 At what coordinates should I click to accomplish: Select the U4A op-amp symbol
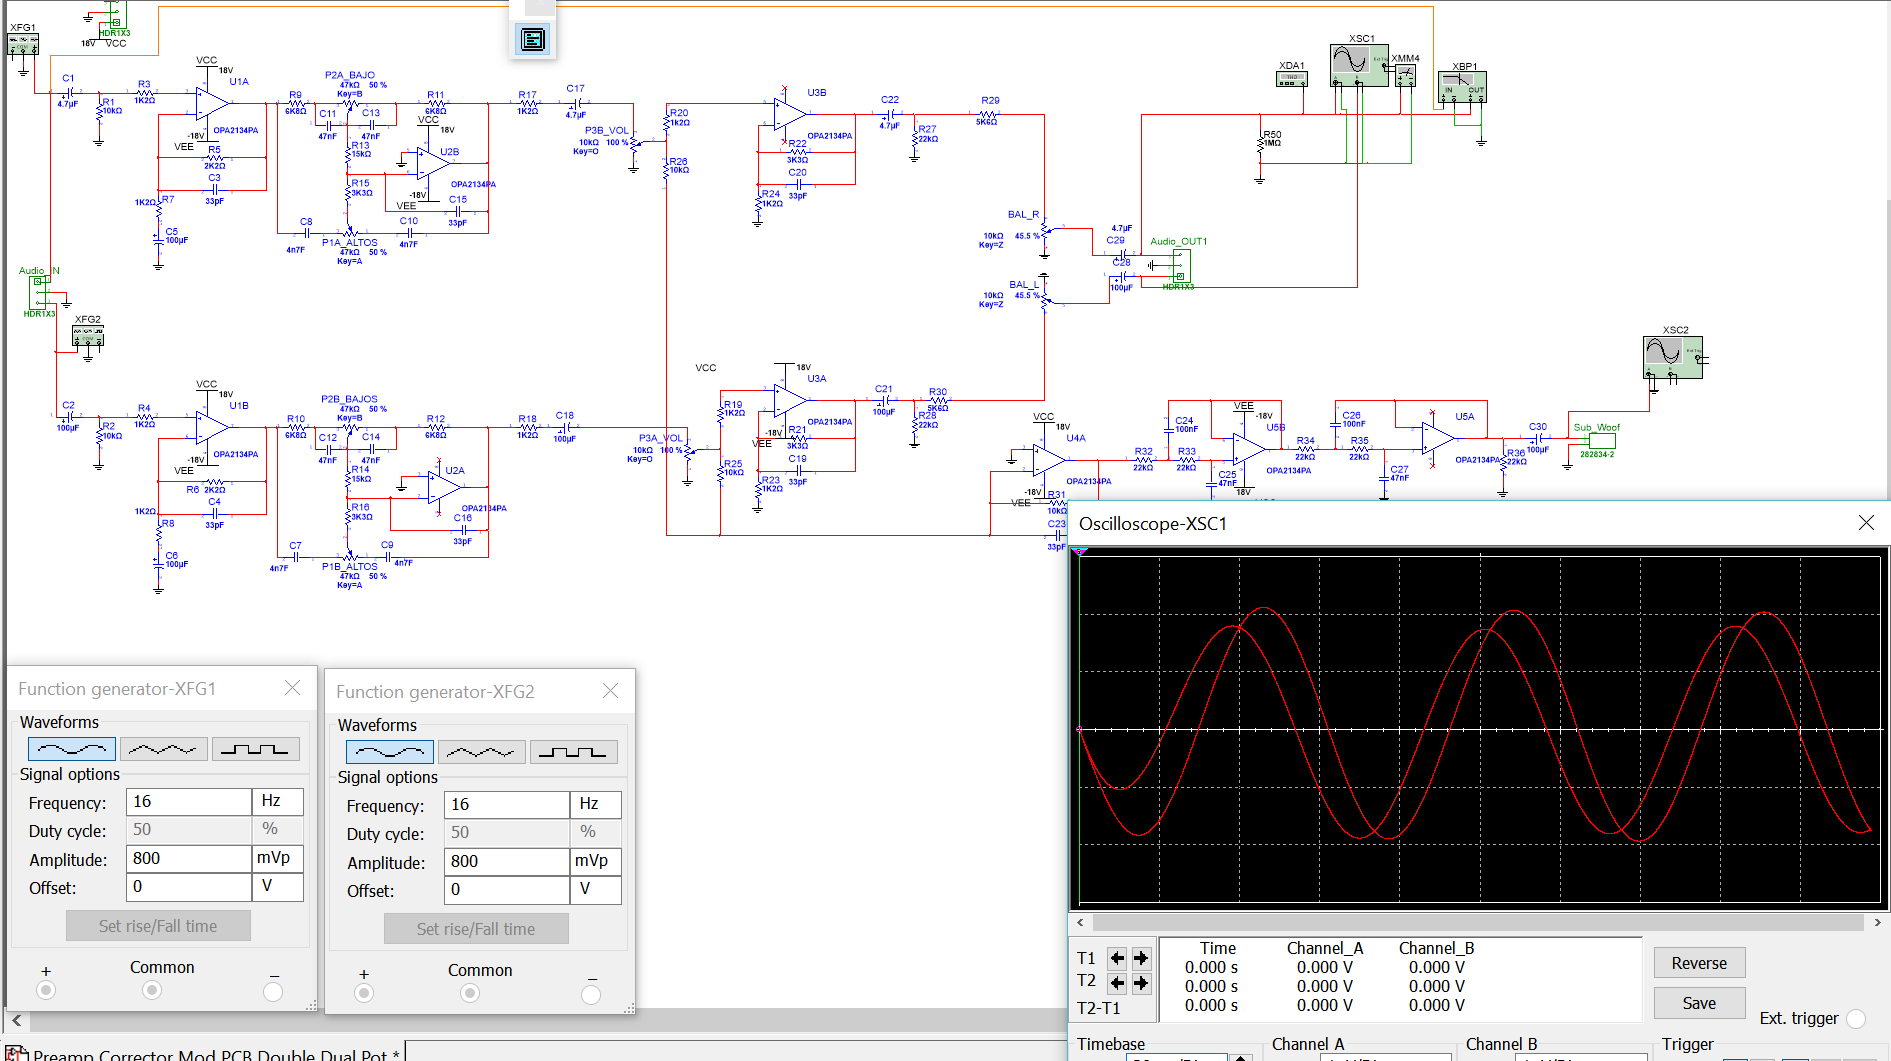(x=1049, y=460)
